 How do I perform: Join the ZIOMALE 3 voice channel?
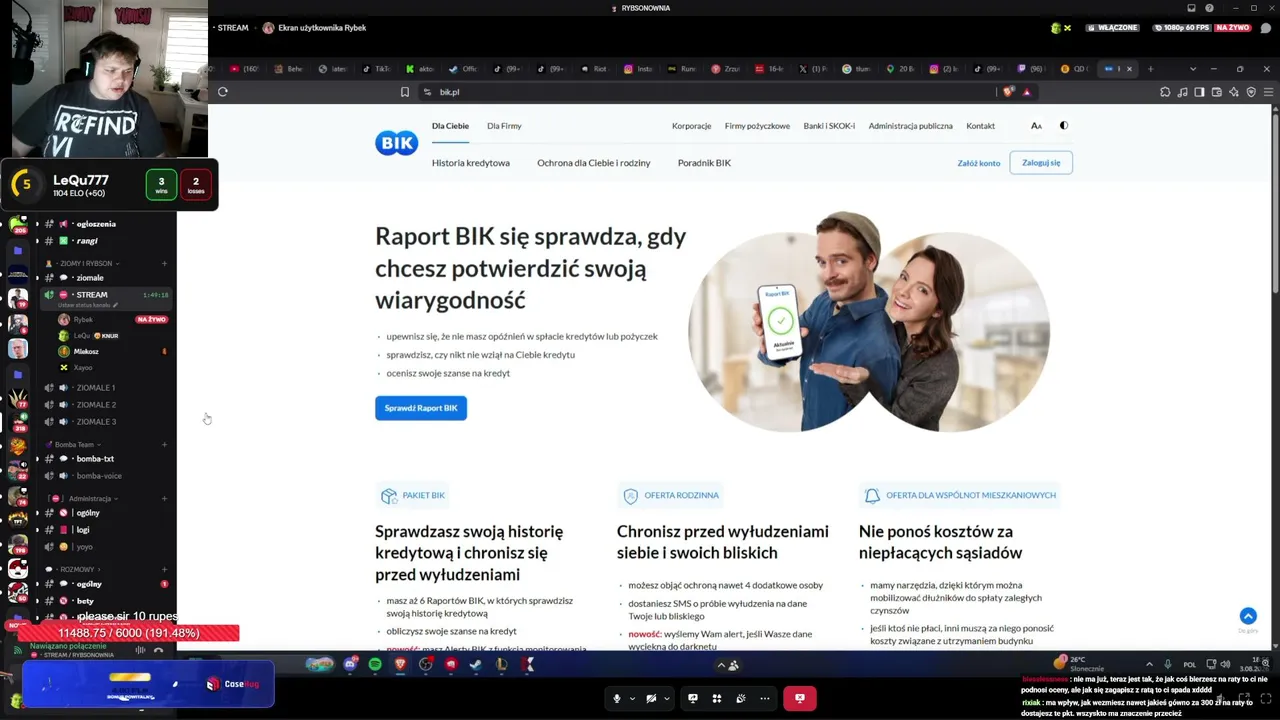[96, 422]
